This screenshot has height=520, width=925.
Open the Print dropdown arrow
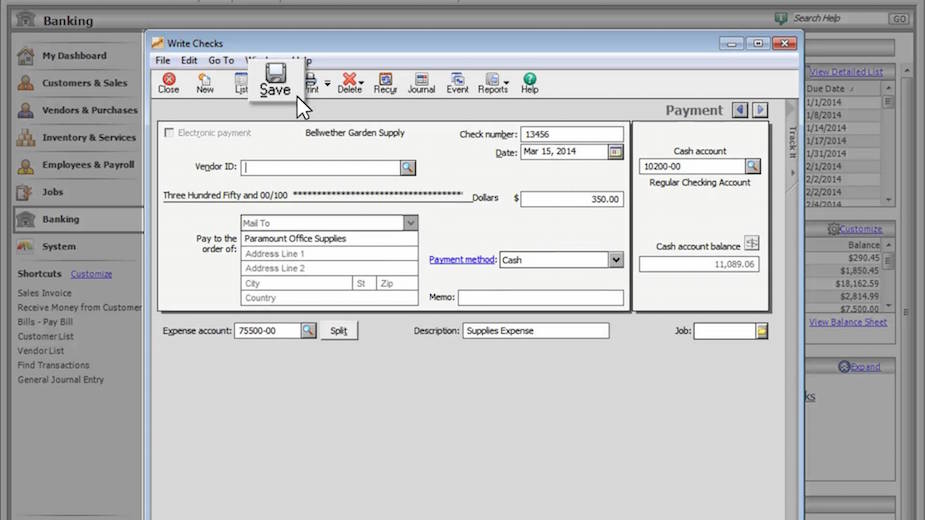(x=327, y=83)
